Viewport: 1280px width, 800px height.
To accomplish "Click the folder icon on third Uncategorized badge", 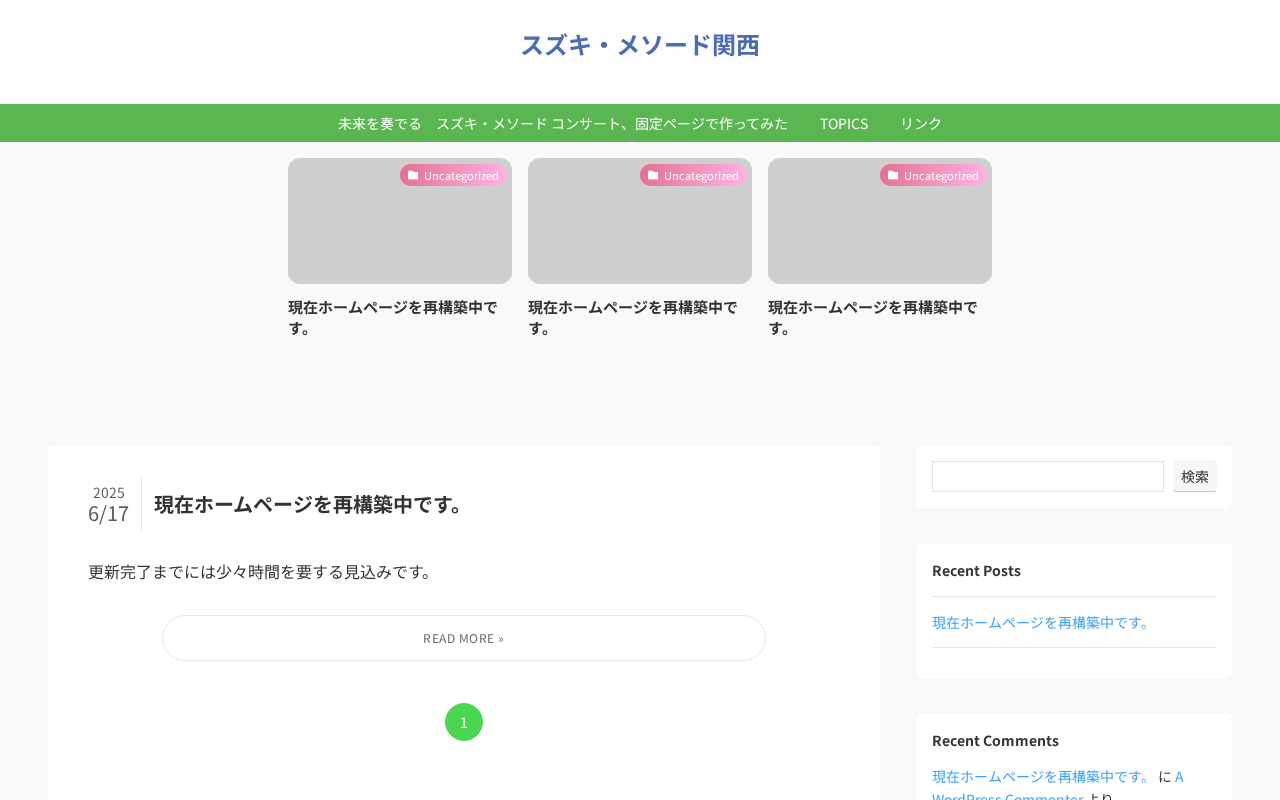I will pos(893,175).
